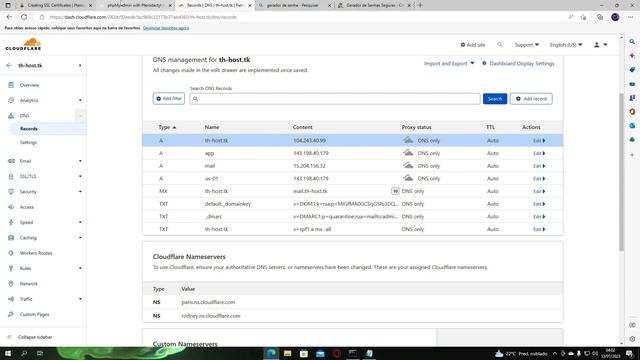The image size is (640, 360).
Task: Sort records by Type column
Action: click(167, 127)
